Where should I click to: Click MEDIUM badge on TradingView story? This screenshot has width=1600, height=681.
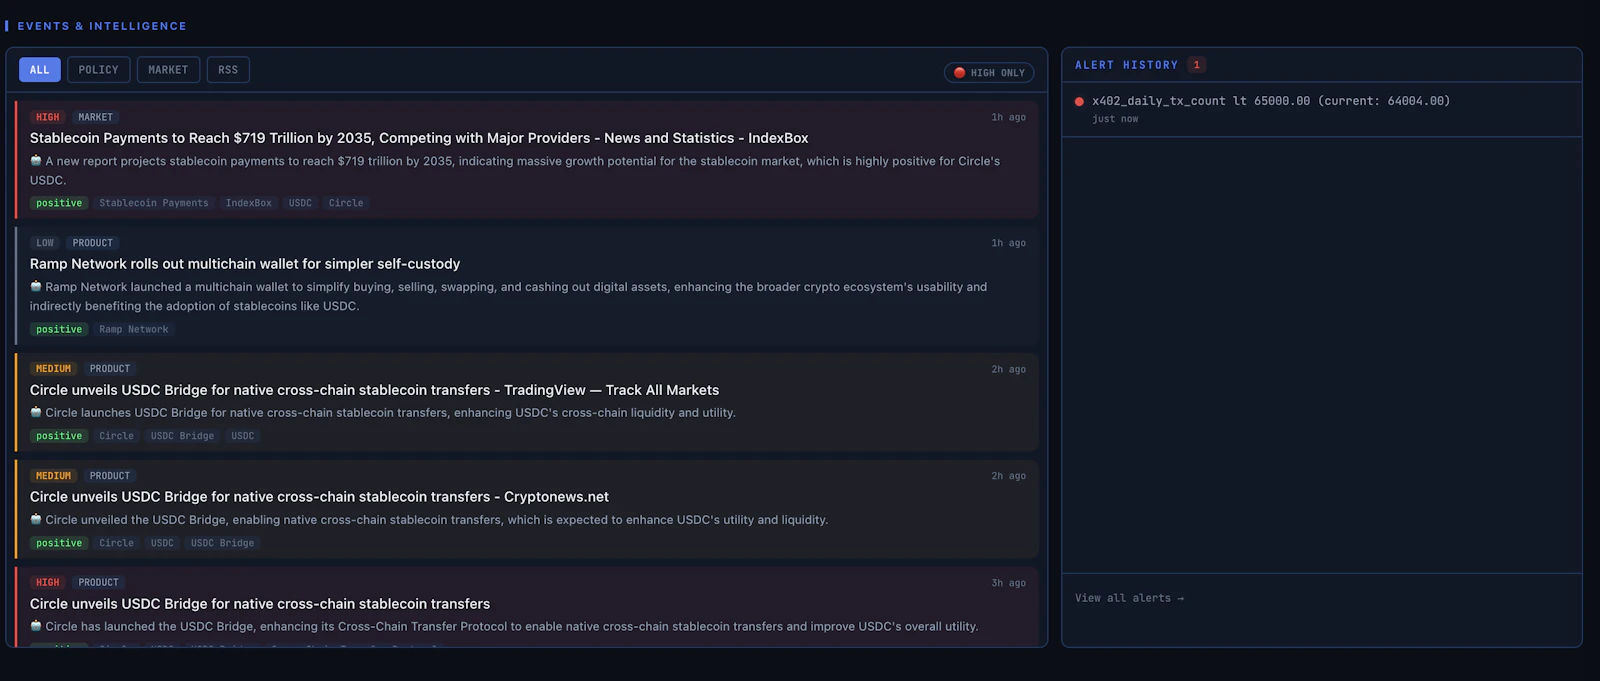(x=53, y=369)
